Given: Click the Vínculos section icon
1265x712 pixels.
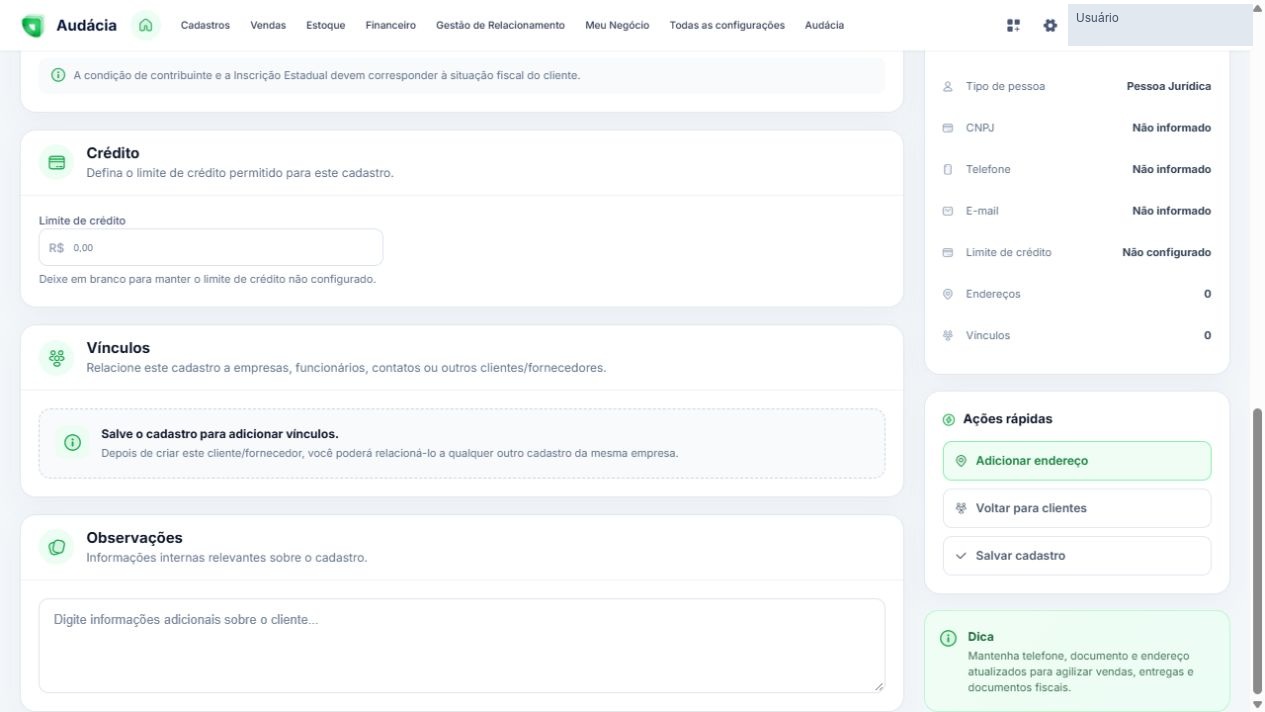Looking at the screenshot, I should [x=57, y=357].
